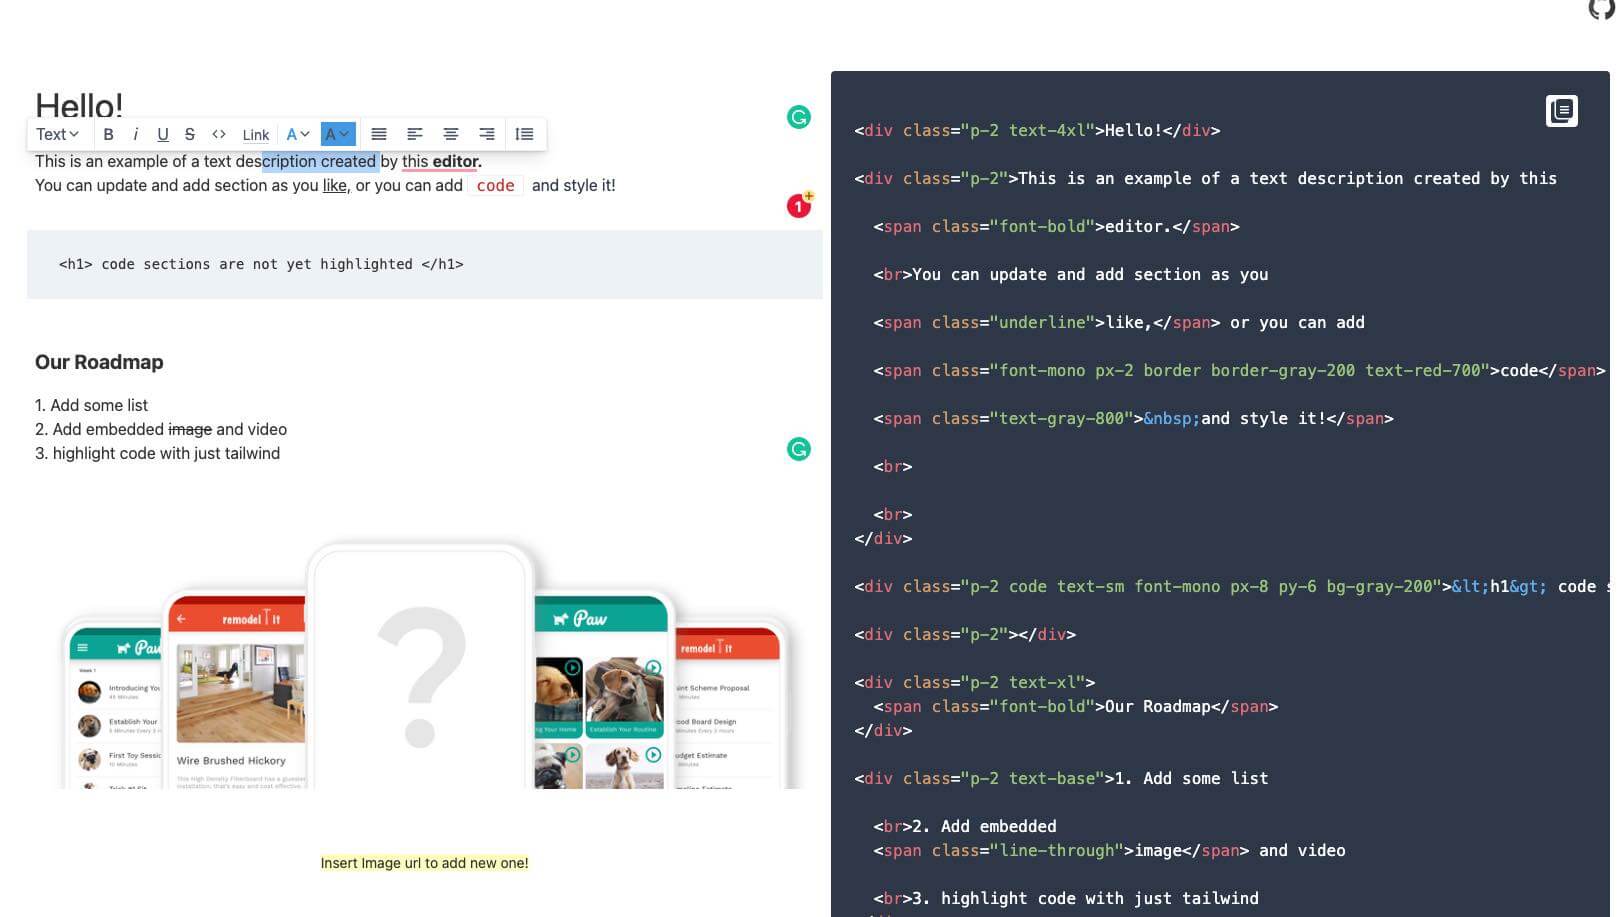Viewport: 1622px width, 917px height.
Task: Click the question-mark phone mockup
Action: tap(420, 670)
